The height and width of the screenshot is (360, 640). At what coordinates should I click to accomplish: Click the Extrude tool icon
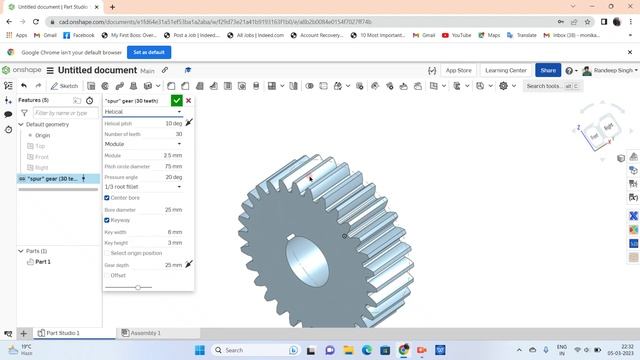(91, 86)
